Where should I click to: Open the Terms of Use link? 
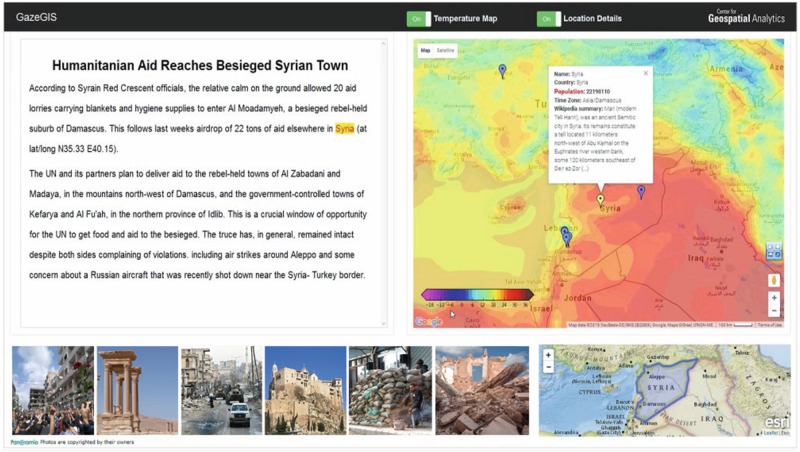pyautogui.click(x=770, y=324)
